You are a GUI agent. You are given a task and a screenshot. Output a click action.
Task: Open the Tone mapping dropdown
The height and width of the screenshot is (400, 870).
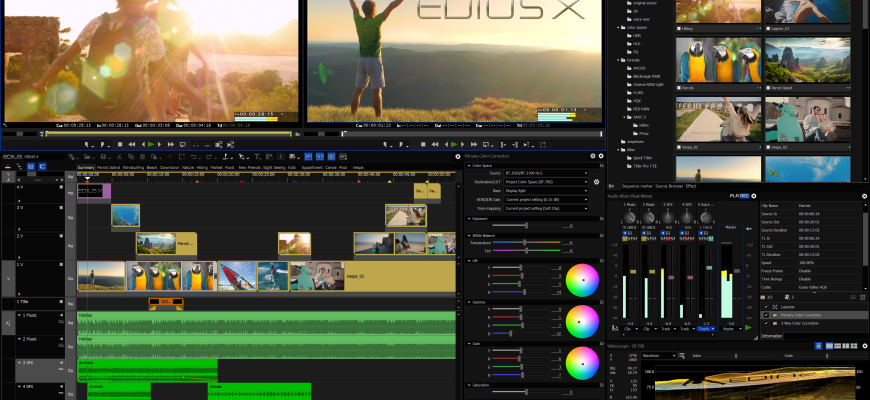point(546,208)
